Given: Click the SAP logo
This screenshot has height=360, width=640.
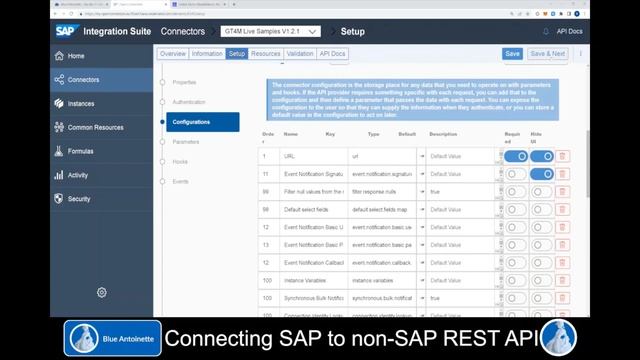Looking at the screenshot, I should point(66,31).
